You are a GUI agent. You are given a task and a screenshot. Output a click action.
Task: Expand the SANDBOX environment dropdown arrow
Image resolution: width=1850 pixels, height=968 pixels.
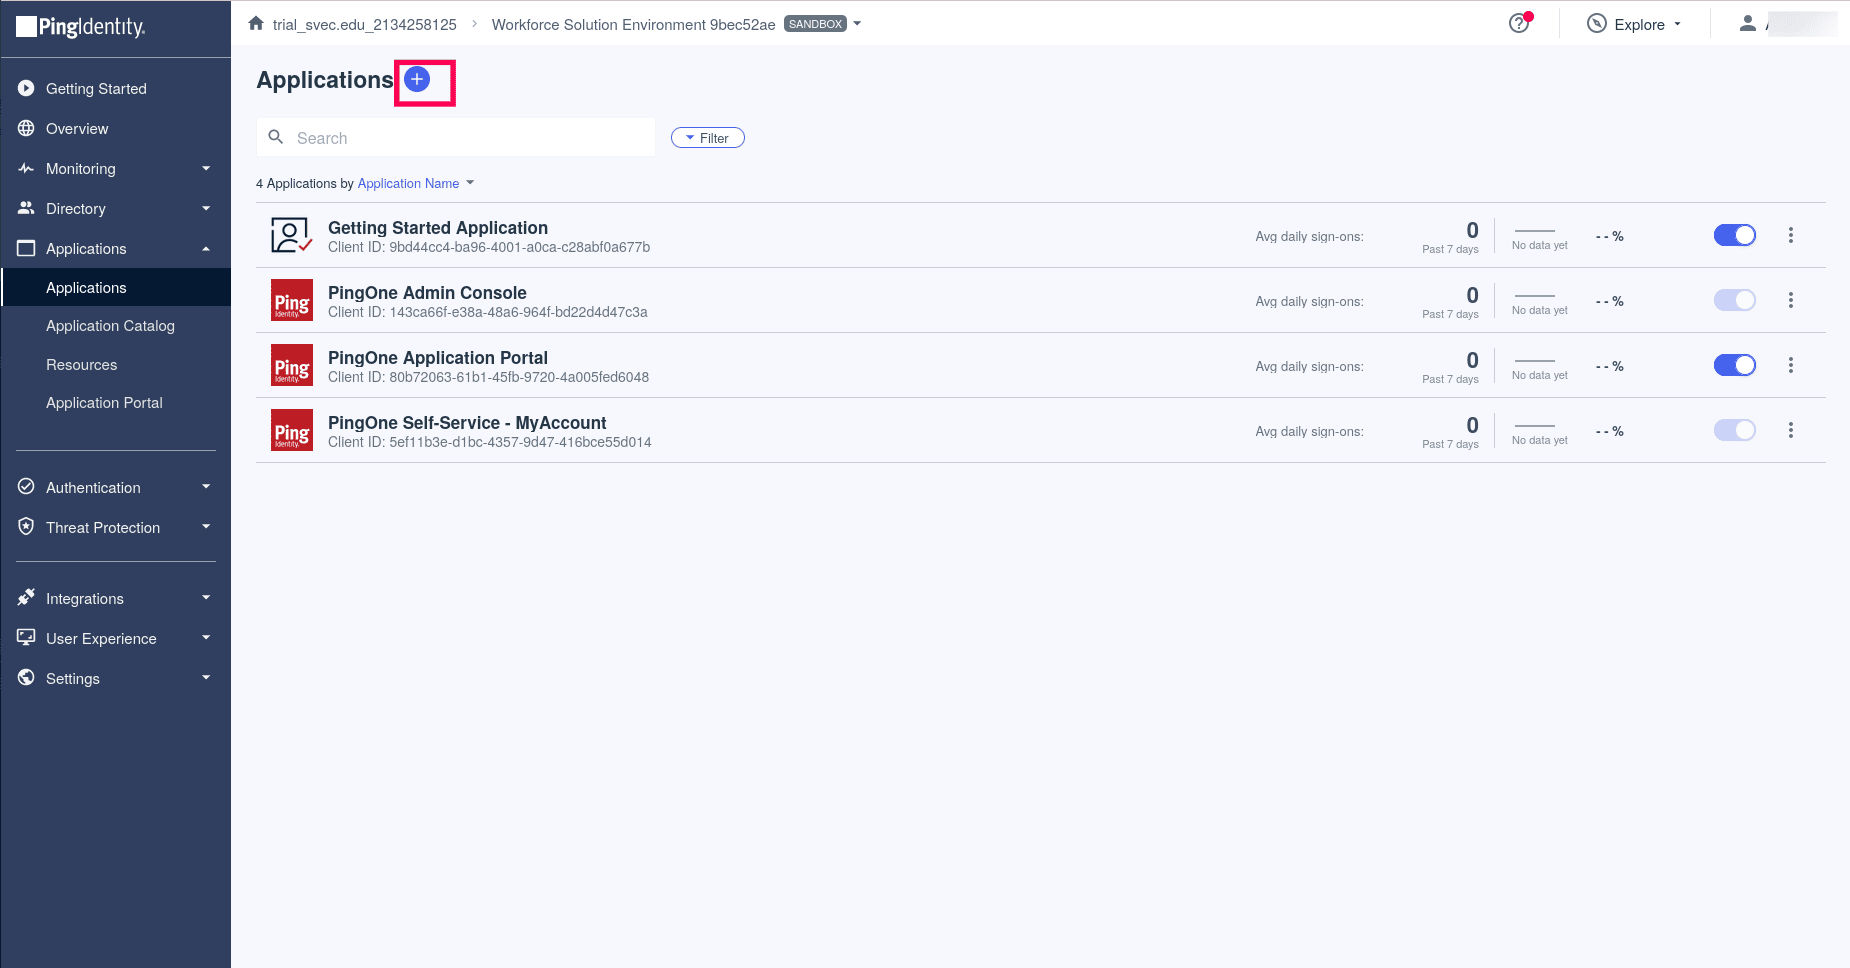coord(856,23)
